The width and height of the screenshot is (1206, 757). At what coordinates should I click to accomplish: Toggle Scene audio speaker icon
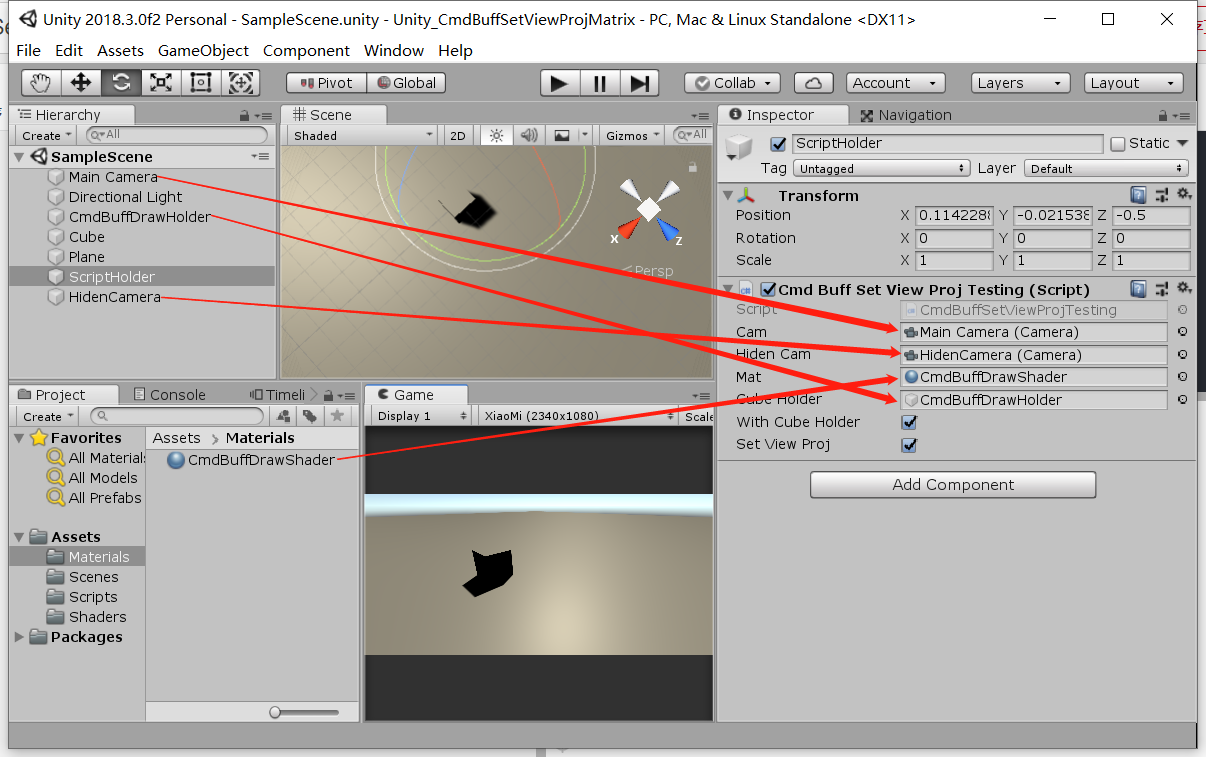coord(529,135)
